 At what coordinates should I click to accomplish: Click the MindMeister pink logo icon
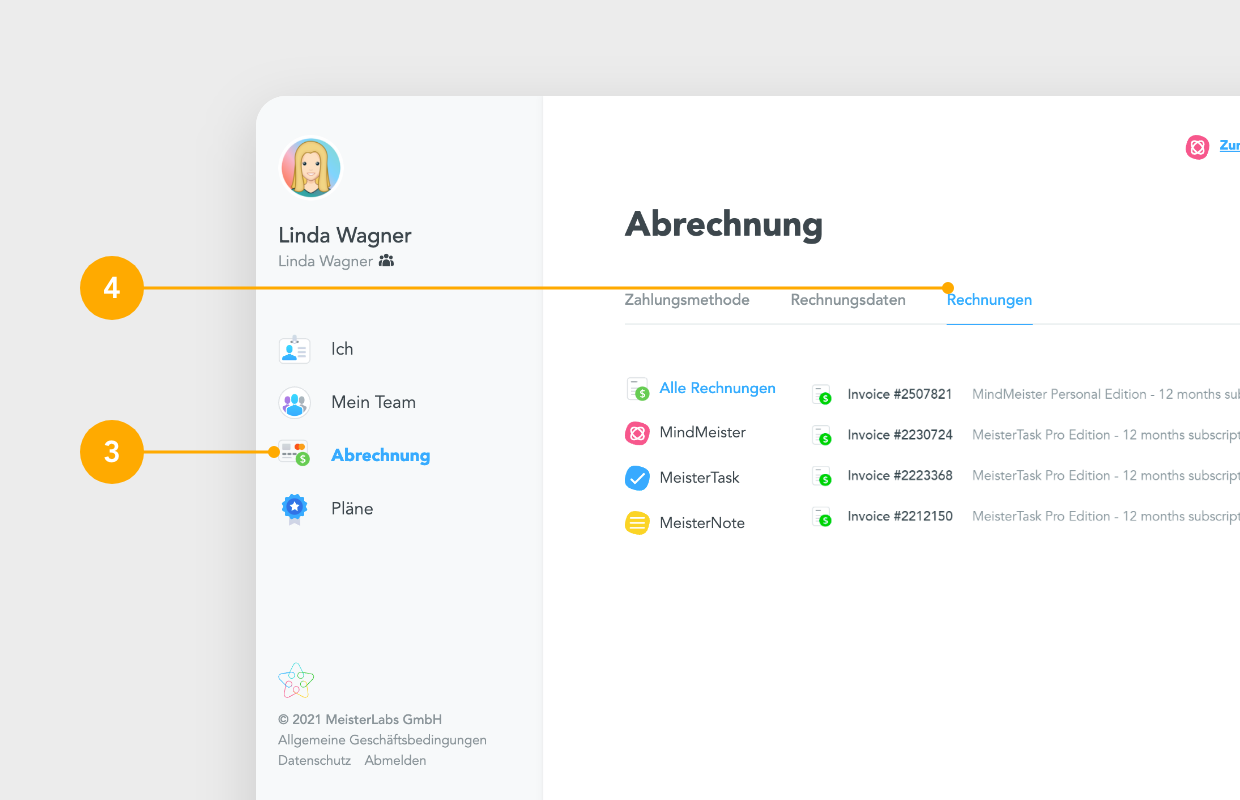tap(637, 433)
